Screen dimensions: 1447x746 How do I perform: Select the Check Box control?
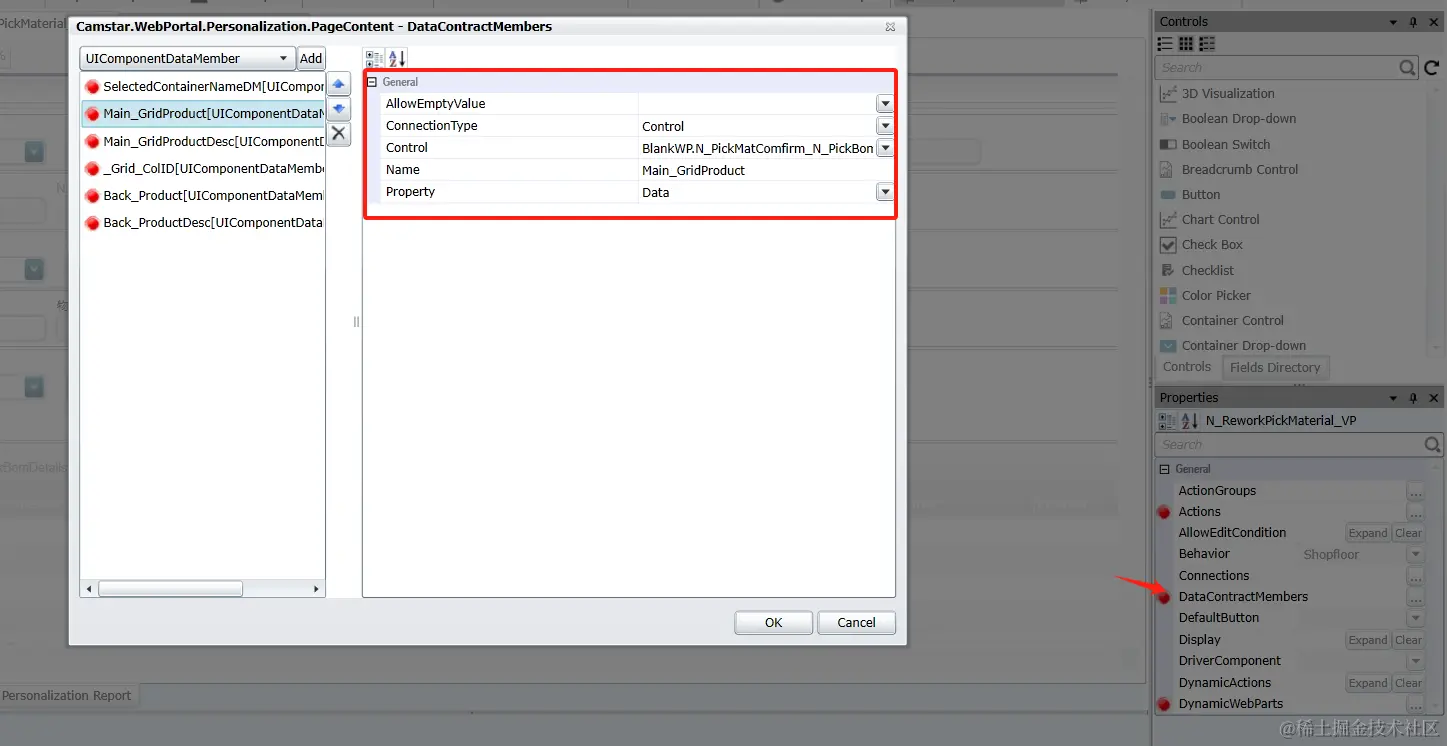[x=1212, y=245]
